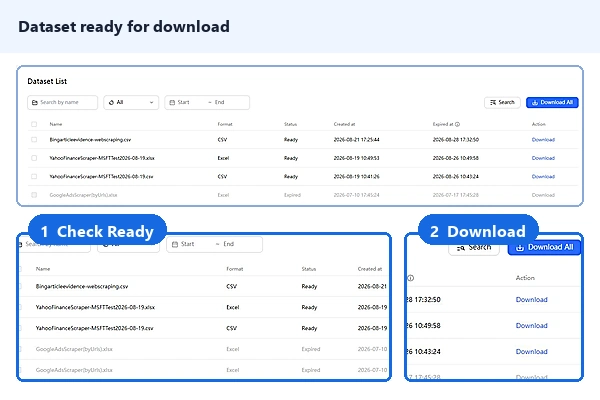Viewport: 600px width, 400px height.
Task: Click the Dataset ready for download page title
Action: click(x=124, y=27)
